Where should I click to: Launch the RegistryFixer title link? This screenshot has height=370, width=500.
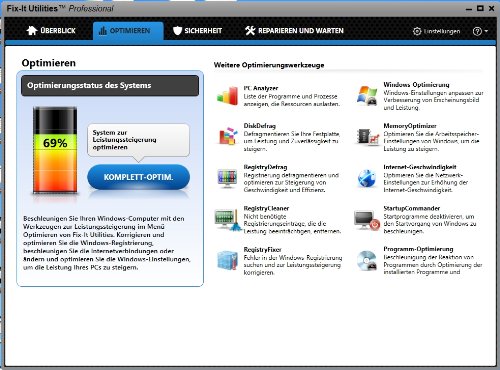tap(263, 250)
